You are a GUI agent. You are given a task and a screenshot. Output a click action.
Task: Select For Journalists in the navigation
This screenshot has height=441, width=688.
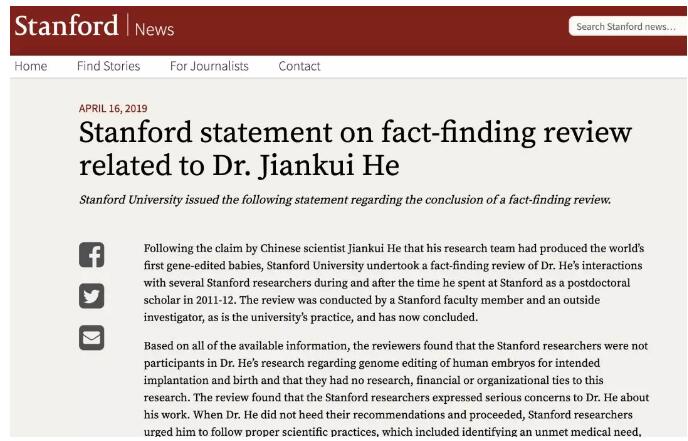pyautogui.click(x=209, y=66)
